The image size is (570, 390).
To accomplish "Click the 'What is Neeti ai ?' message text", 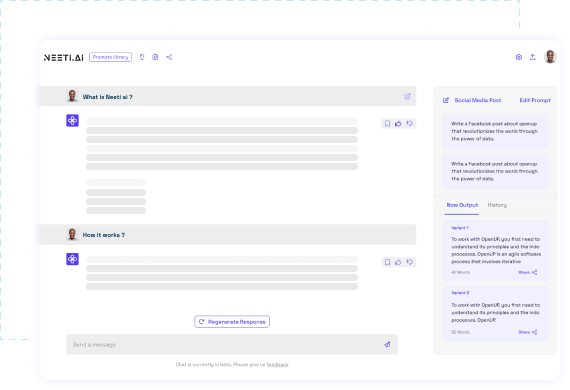I will click(x=108, y=97).
